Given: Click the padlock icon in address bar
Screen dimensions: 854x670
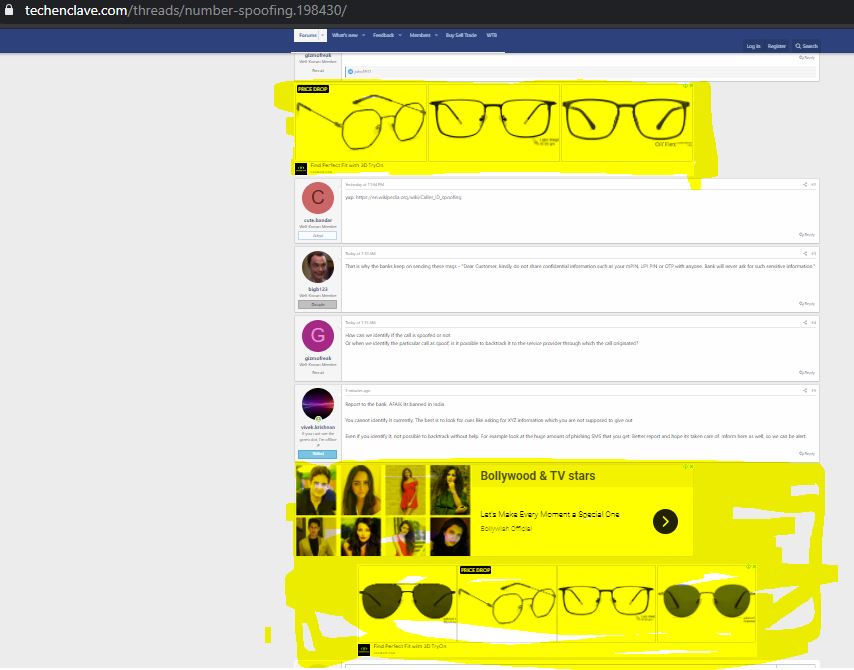Looking at the screenshot, I should [9, 10].
